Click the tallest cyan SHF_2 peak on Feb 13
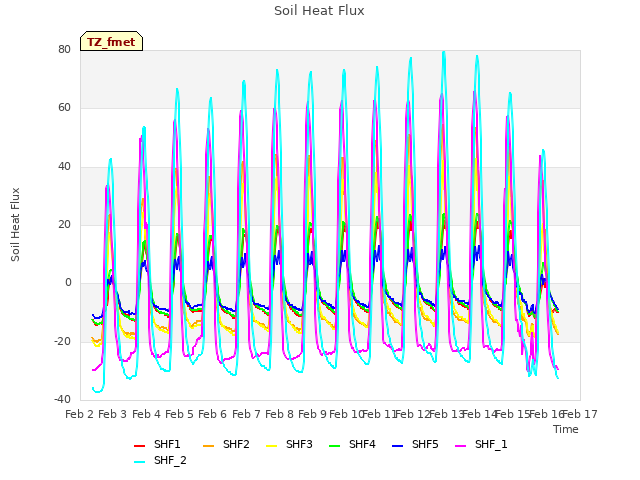 (444, 52)
